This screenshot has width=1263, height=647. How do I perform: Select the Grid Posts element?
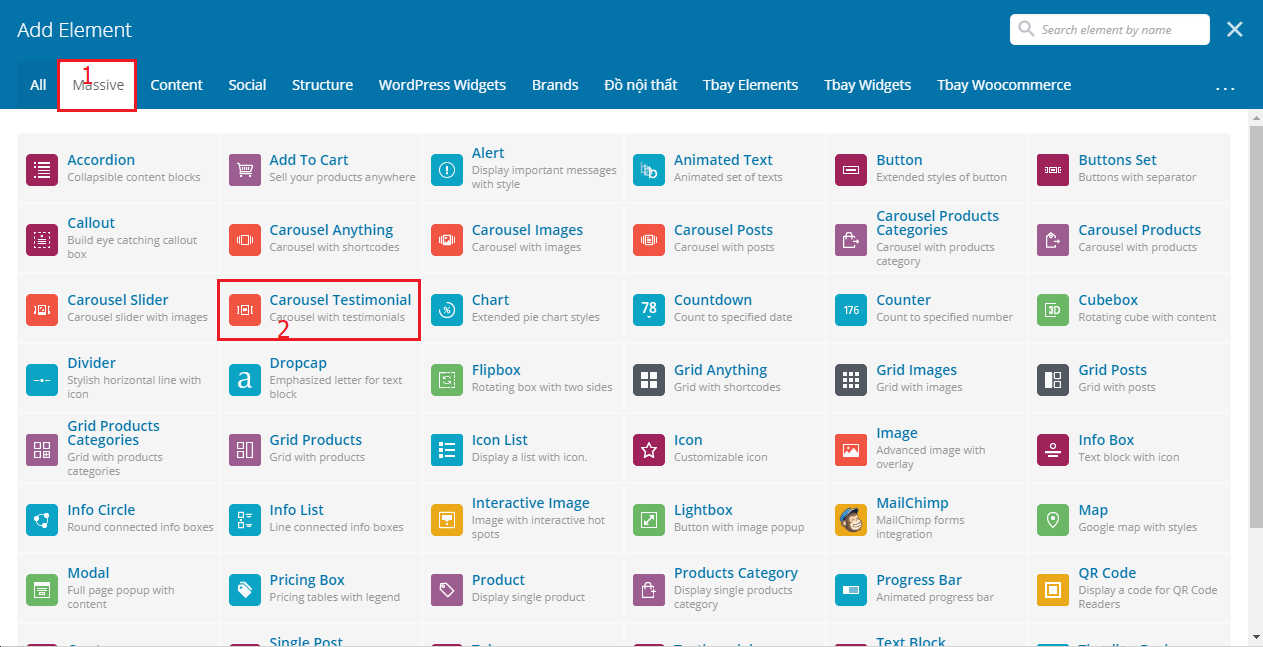[1128, 380]
